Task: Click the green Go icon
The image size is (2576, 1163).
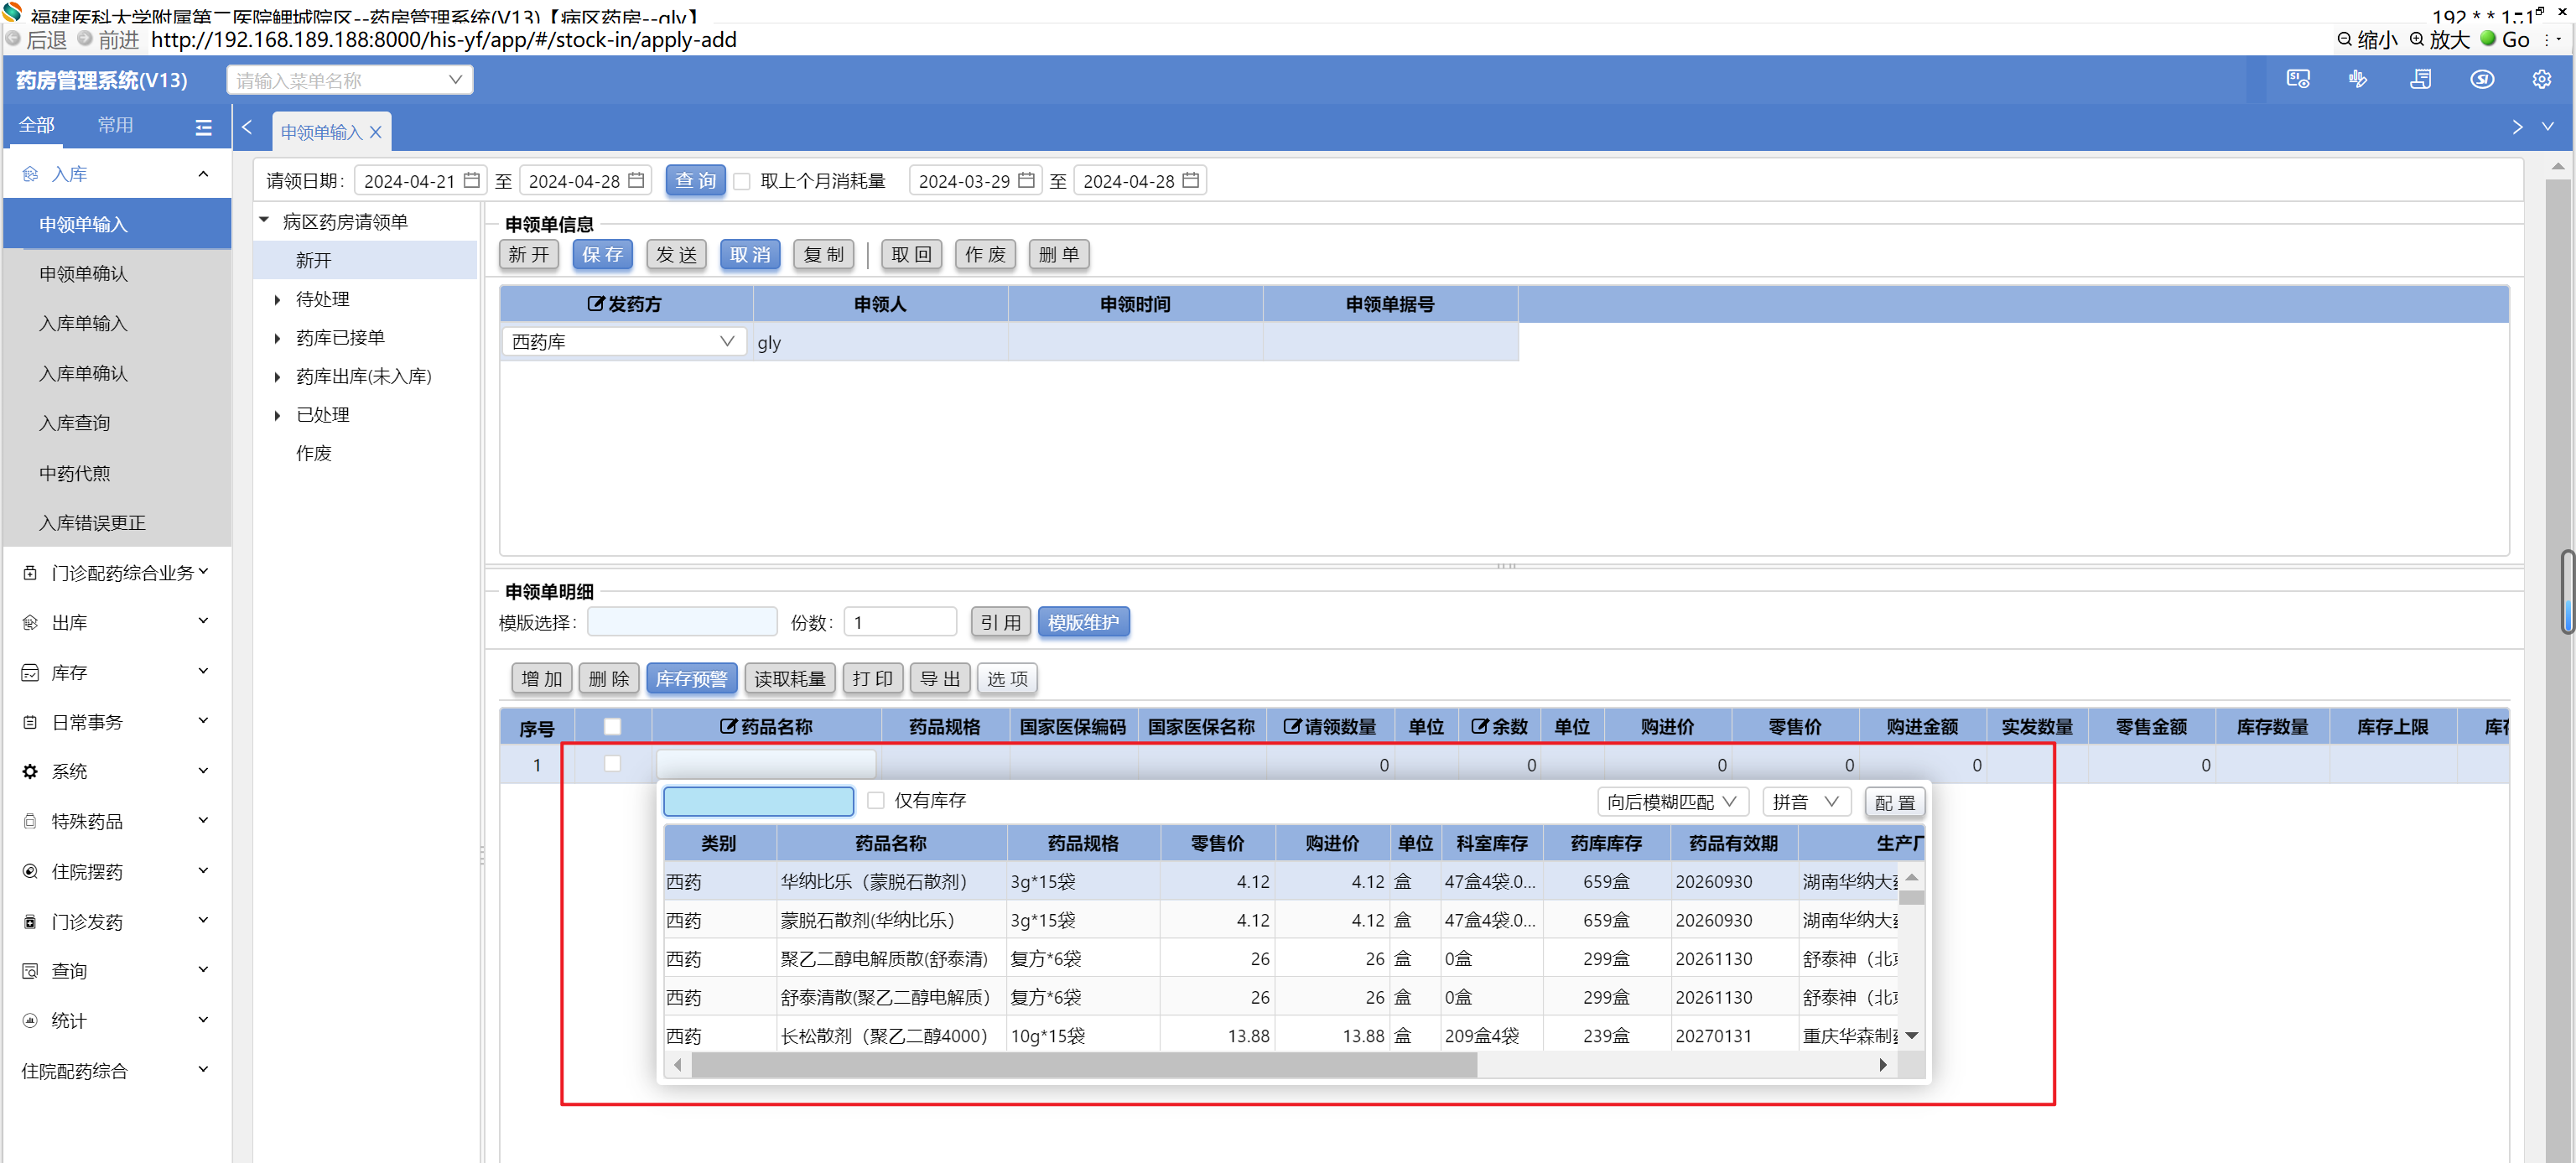Action: coord(2487,39)
